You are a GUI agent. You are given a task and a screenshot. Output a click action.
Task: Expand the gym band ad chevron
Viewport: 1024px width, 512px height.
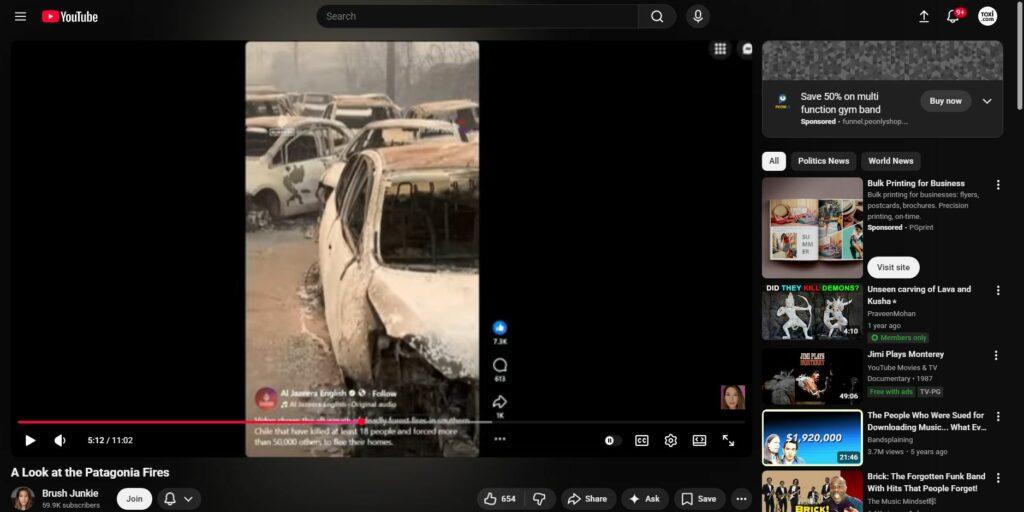[987, 101]
